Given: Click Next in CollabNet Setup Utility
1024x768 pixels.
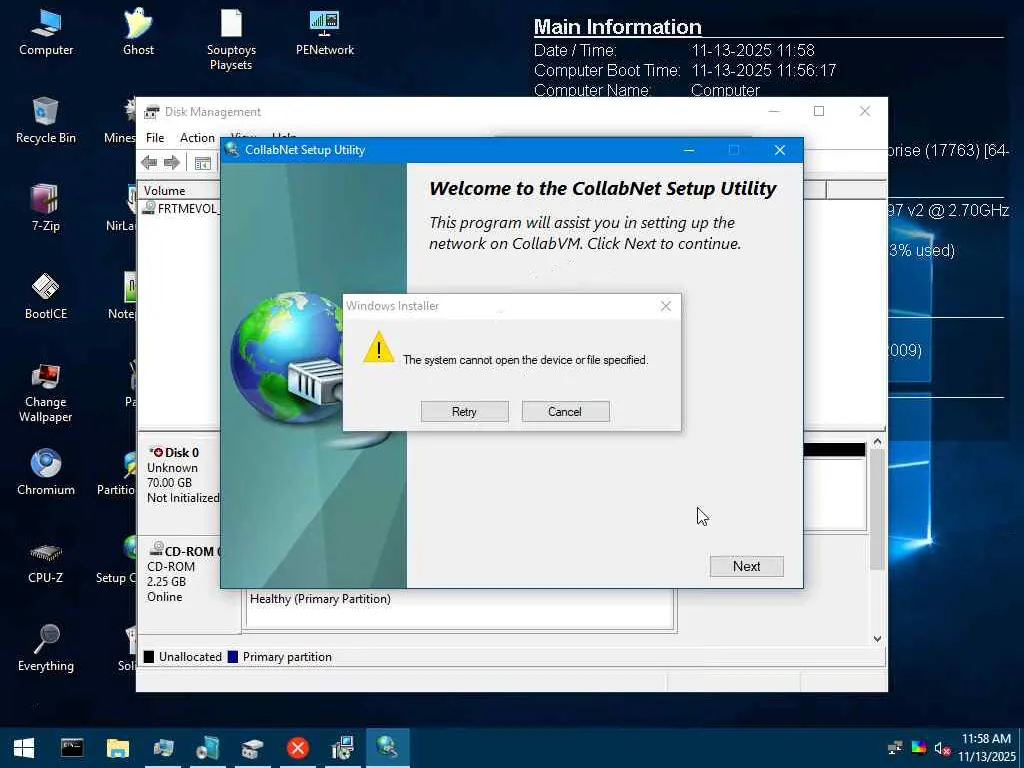Looking at the screenshot, I should click(746, 566).
